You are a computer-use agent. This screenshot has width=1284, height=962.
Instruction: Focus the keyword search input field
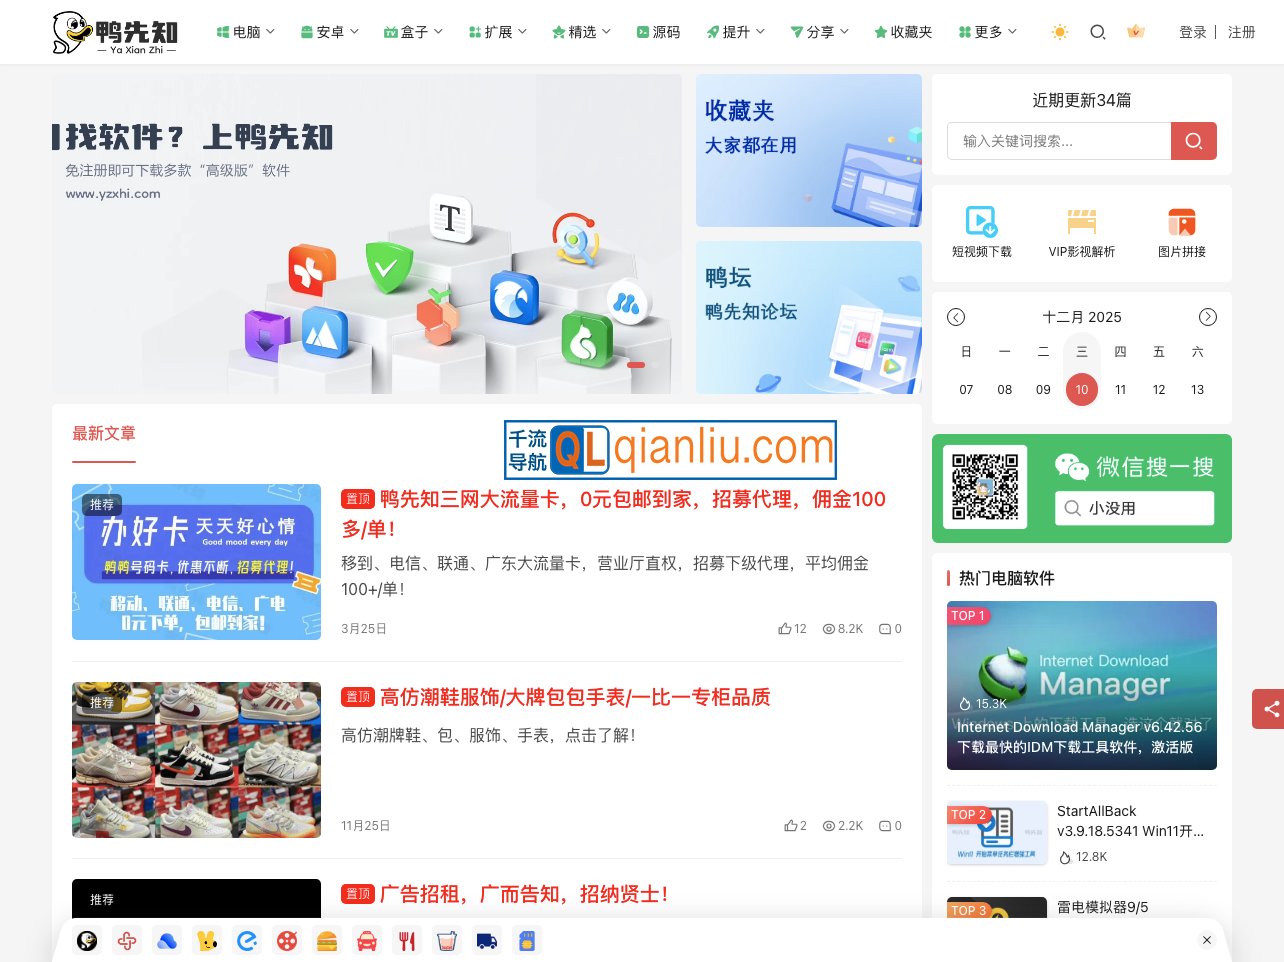click(1058, 141)
